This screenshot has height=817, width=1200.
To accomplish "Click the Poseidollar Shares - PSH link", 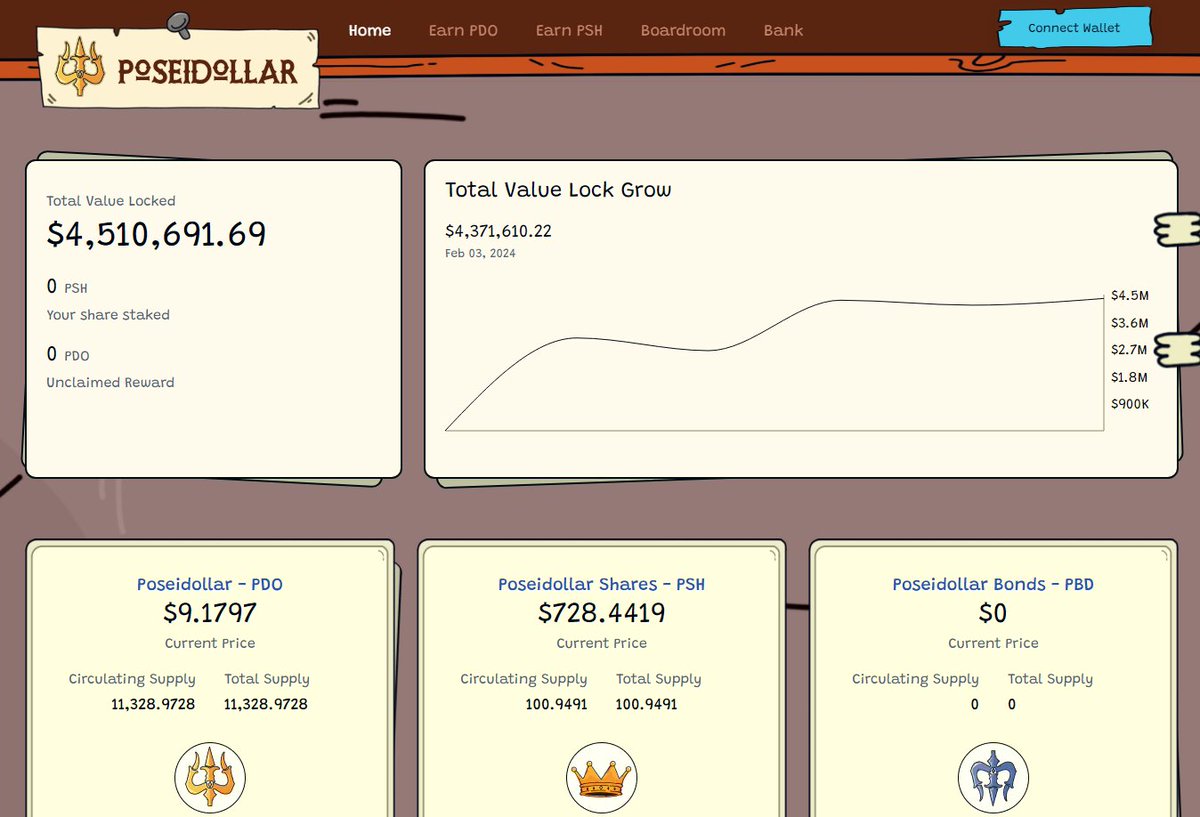I will (x=601, y=584).
